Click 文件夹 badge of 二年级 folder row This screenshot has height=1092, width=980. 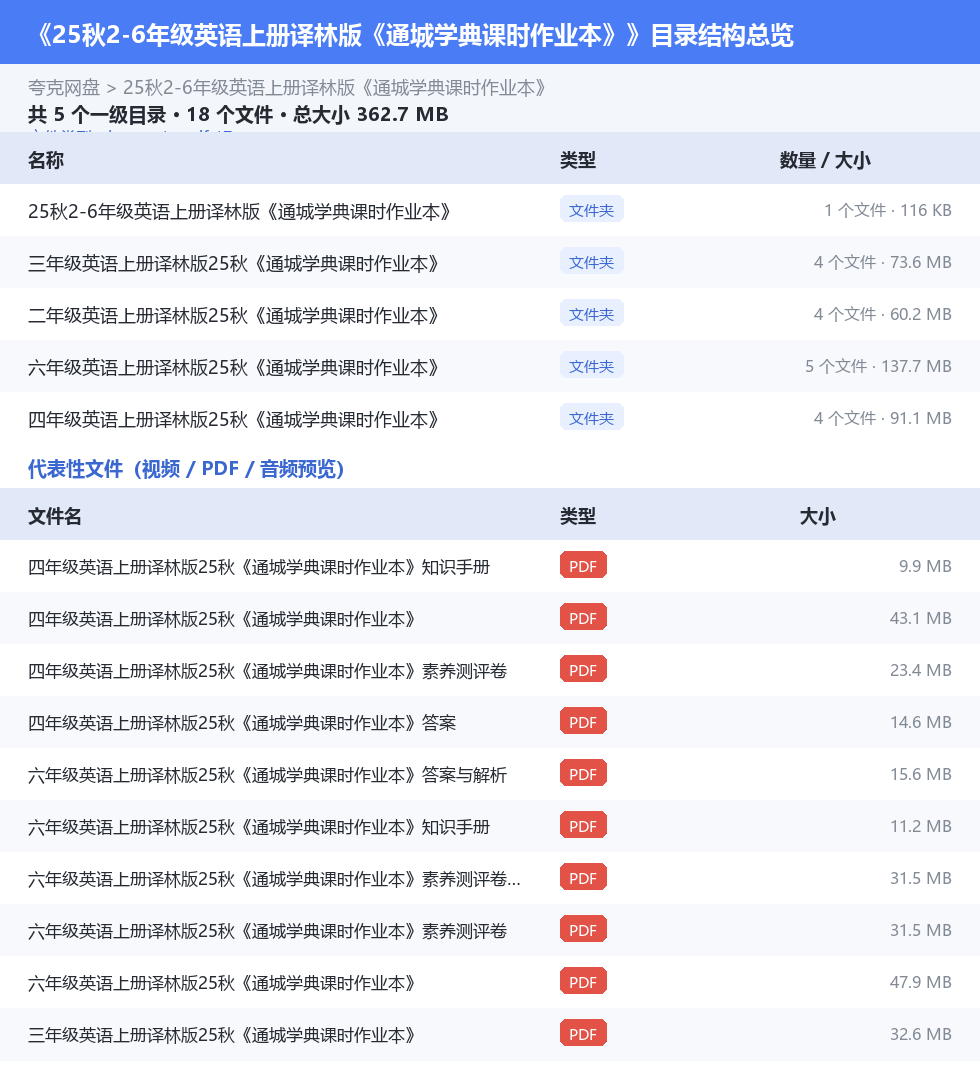pos(591,314)
